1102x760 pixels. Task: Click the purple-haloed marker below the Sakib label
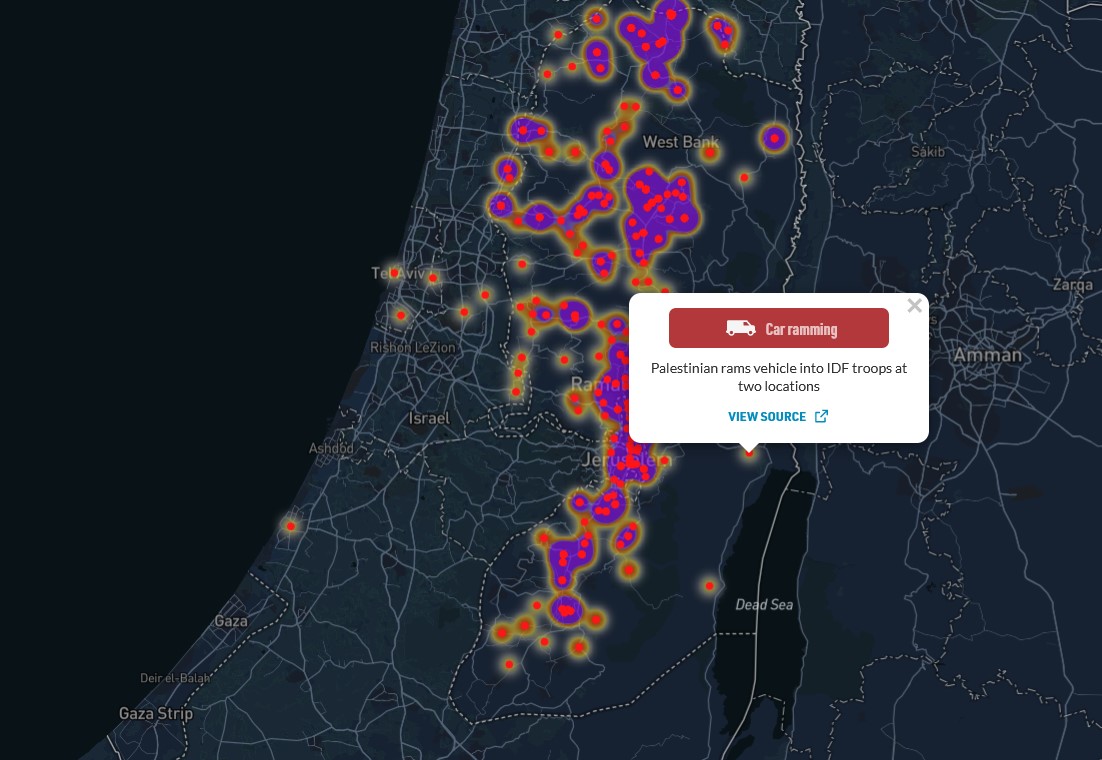[x=773, y=138]
